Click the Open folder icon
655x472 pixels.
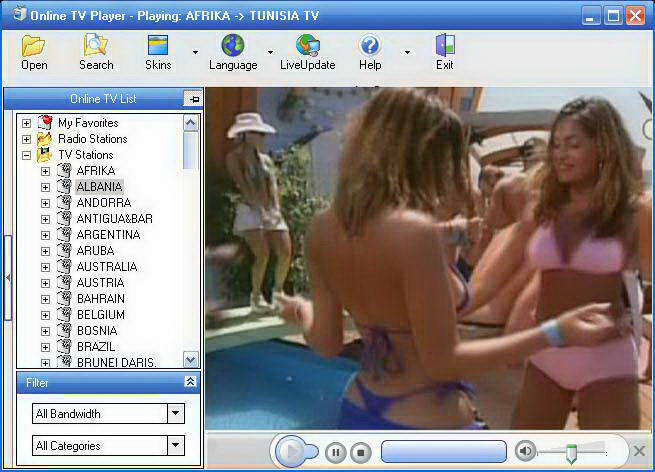click(34, 46)
